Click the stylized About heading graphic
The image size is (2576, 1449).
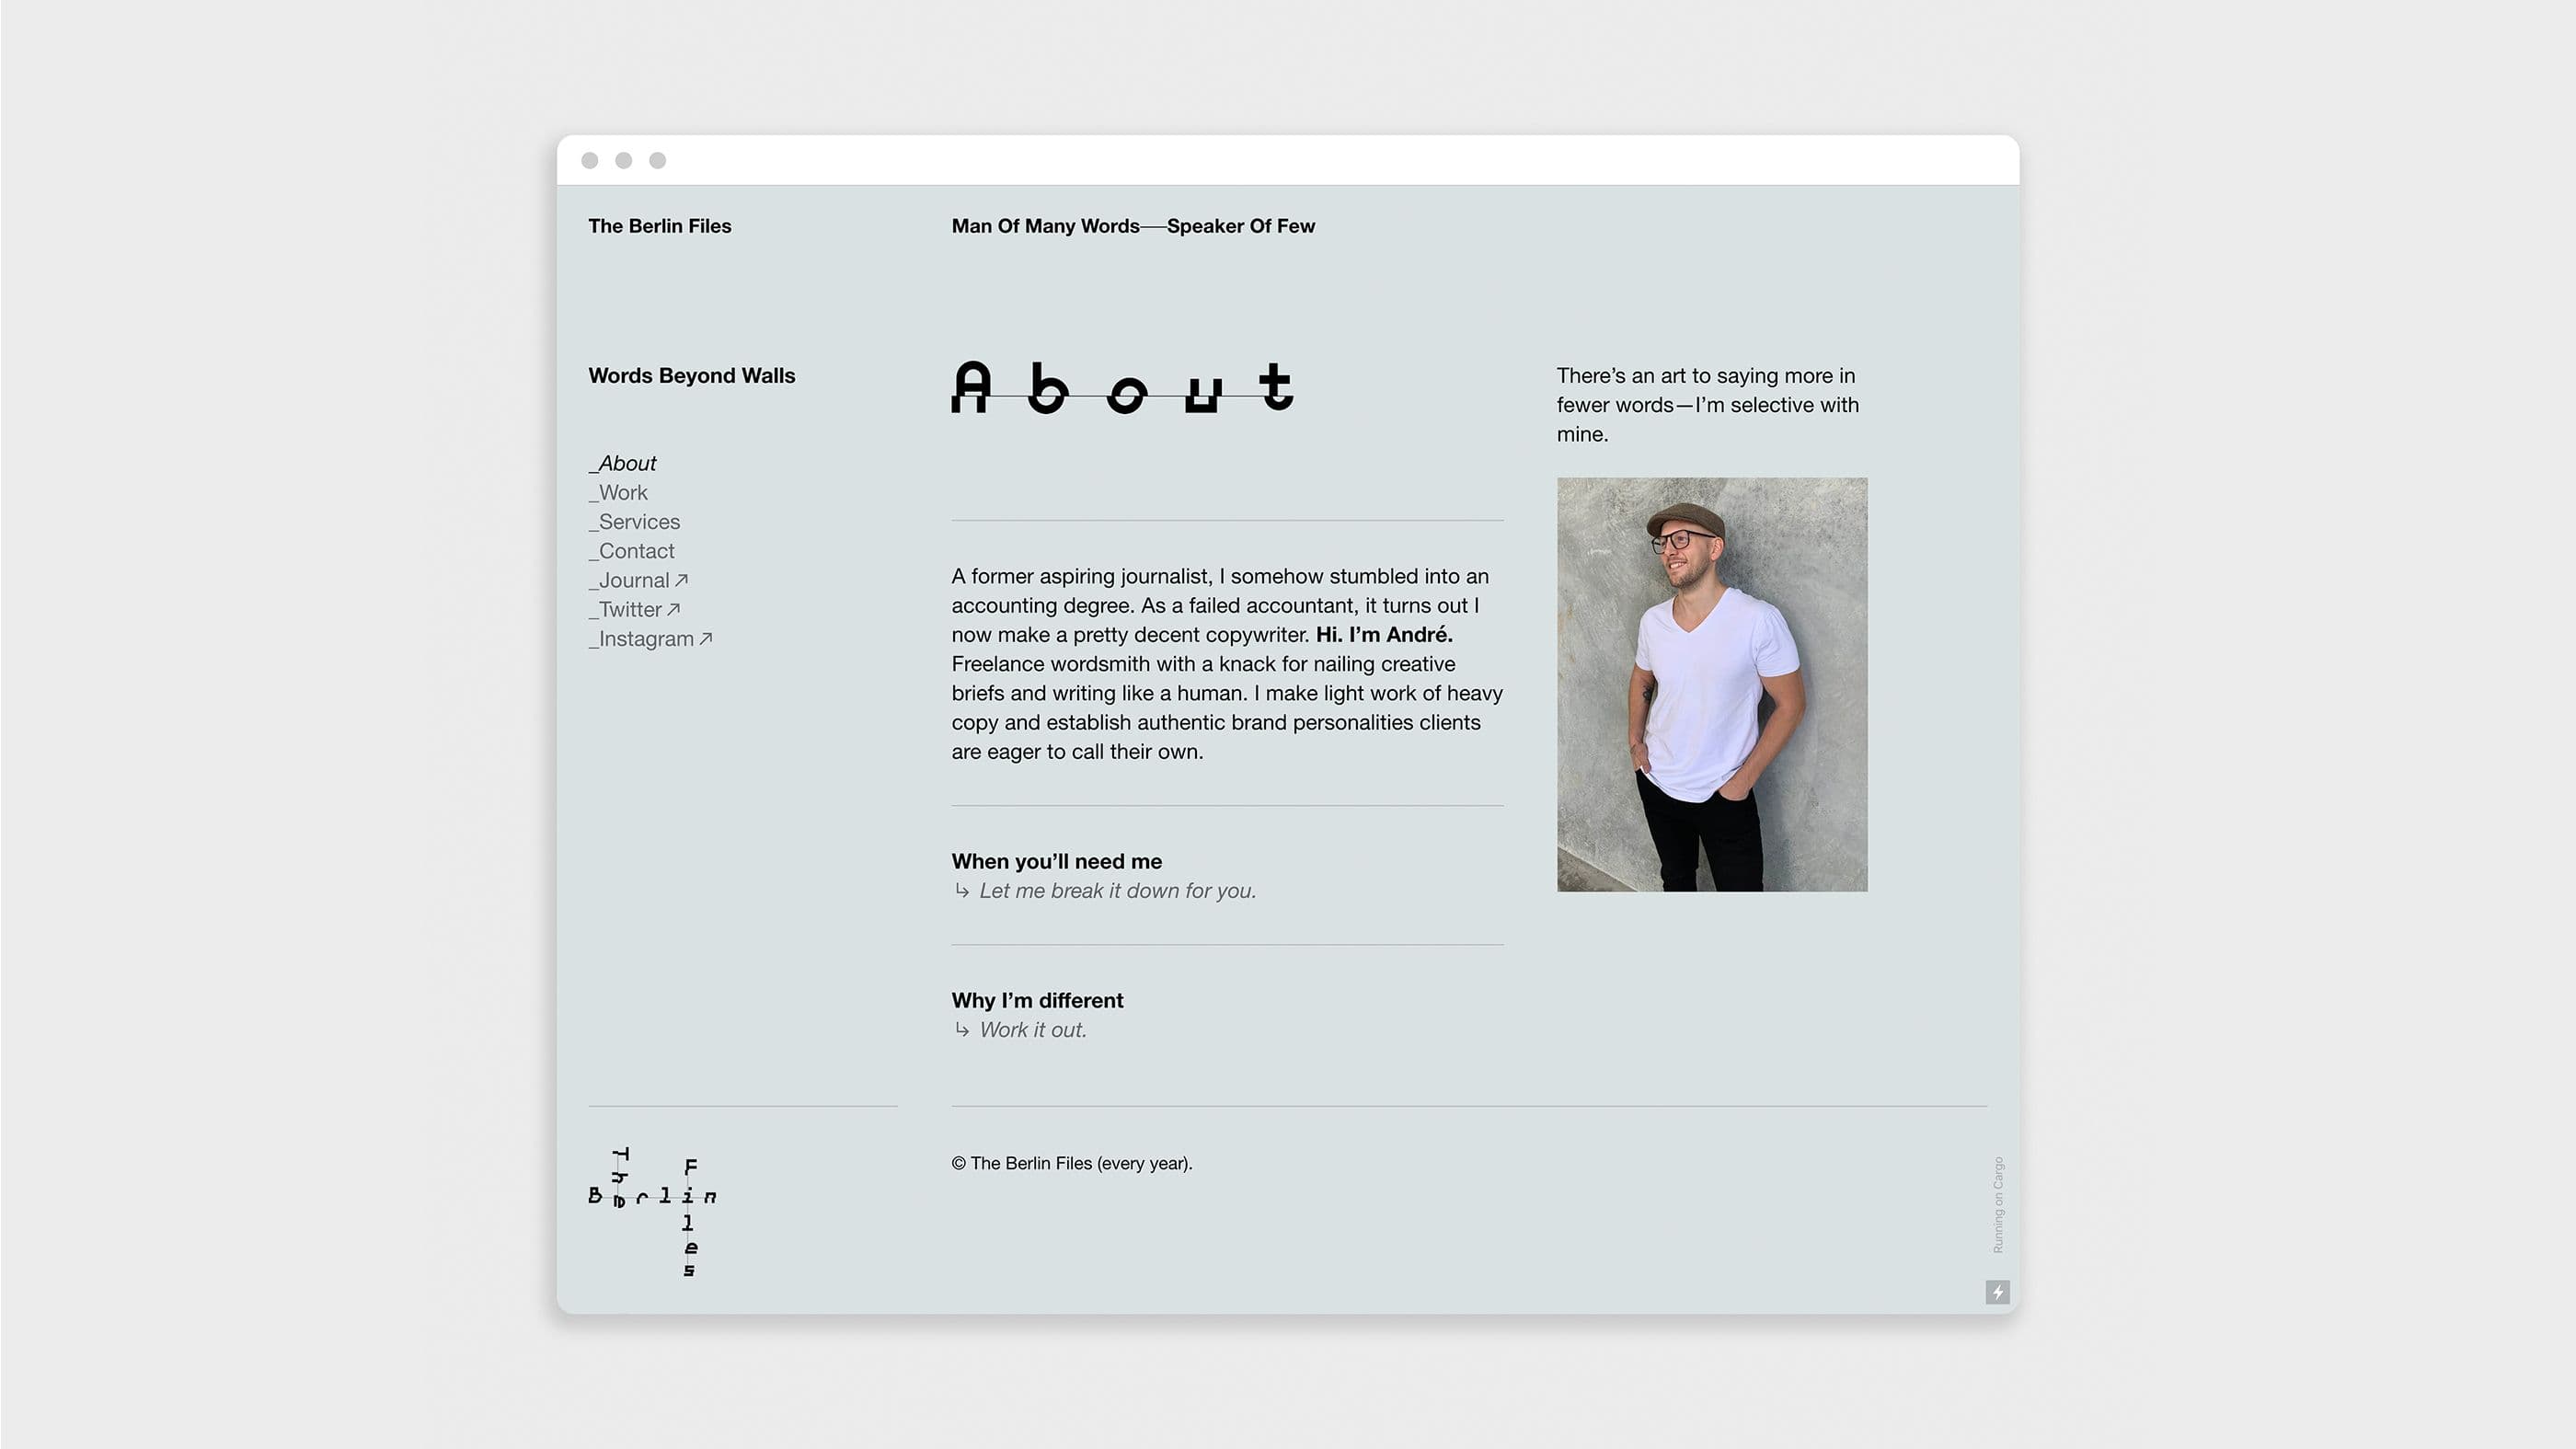click(x=1122, y=388)
